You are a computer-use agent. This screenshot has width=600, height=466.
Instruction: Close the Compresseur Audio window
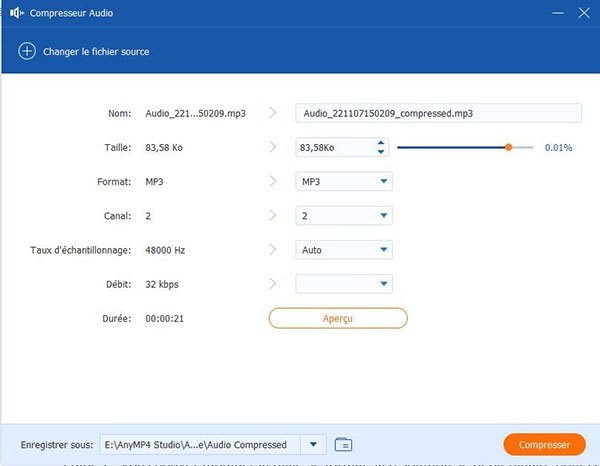click(584, 13)
